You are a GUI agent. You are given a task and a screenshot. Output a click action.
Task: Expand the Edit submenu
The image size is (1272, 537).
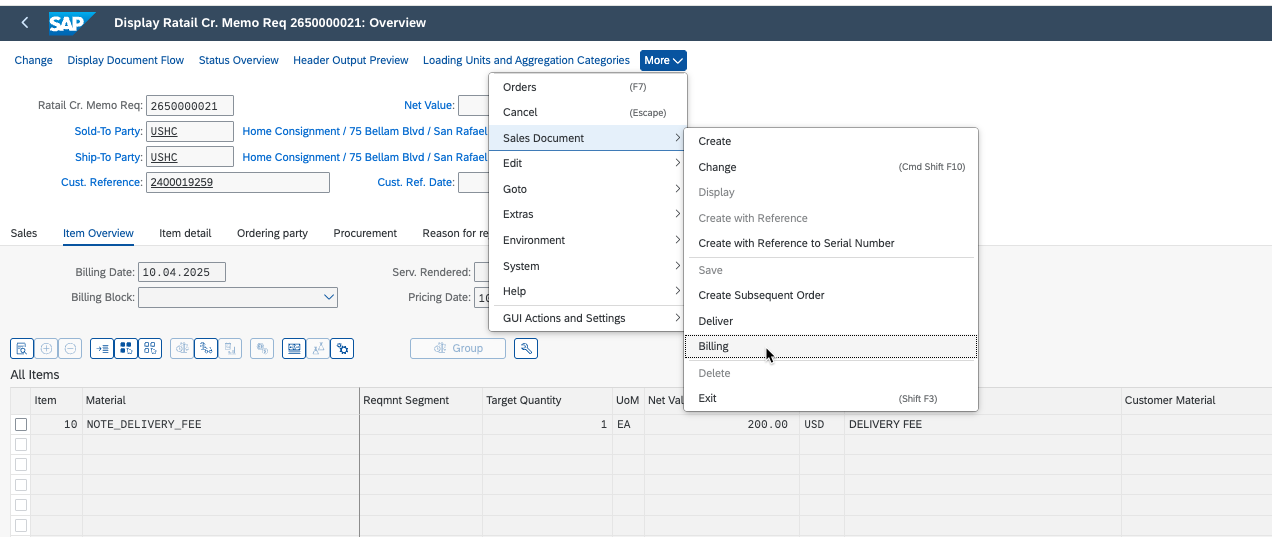coord(587,163)
